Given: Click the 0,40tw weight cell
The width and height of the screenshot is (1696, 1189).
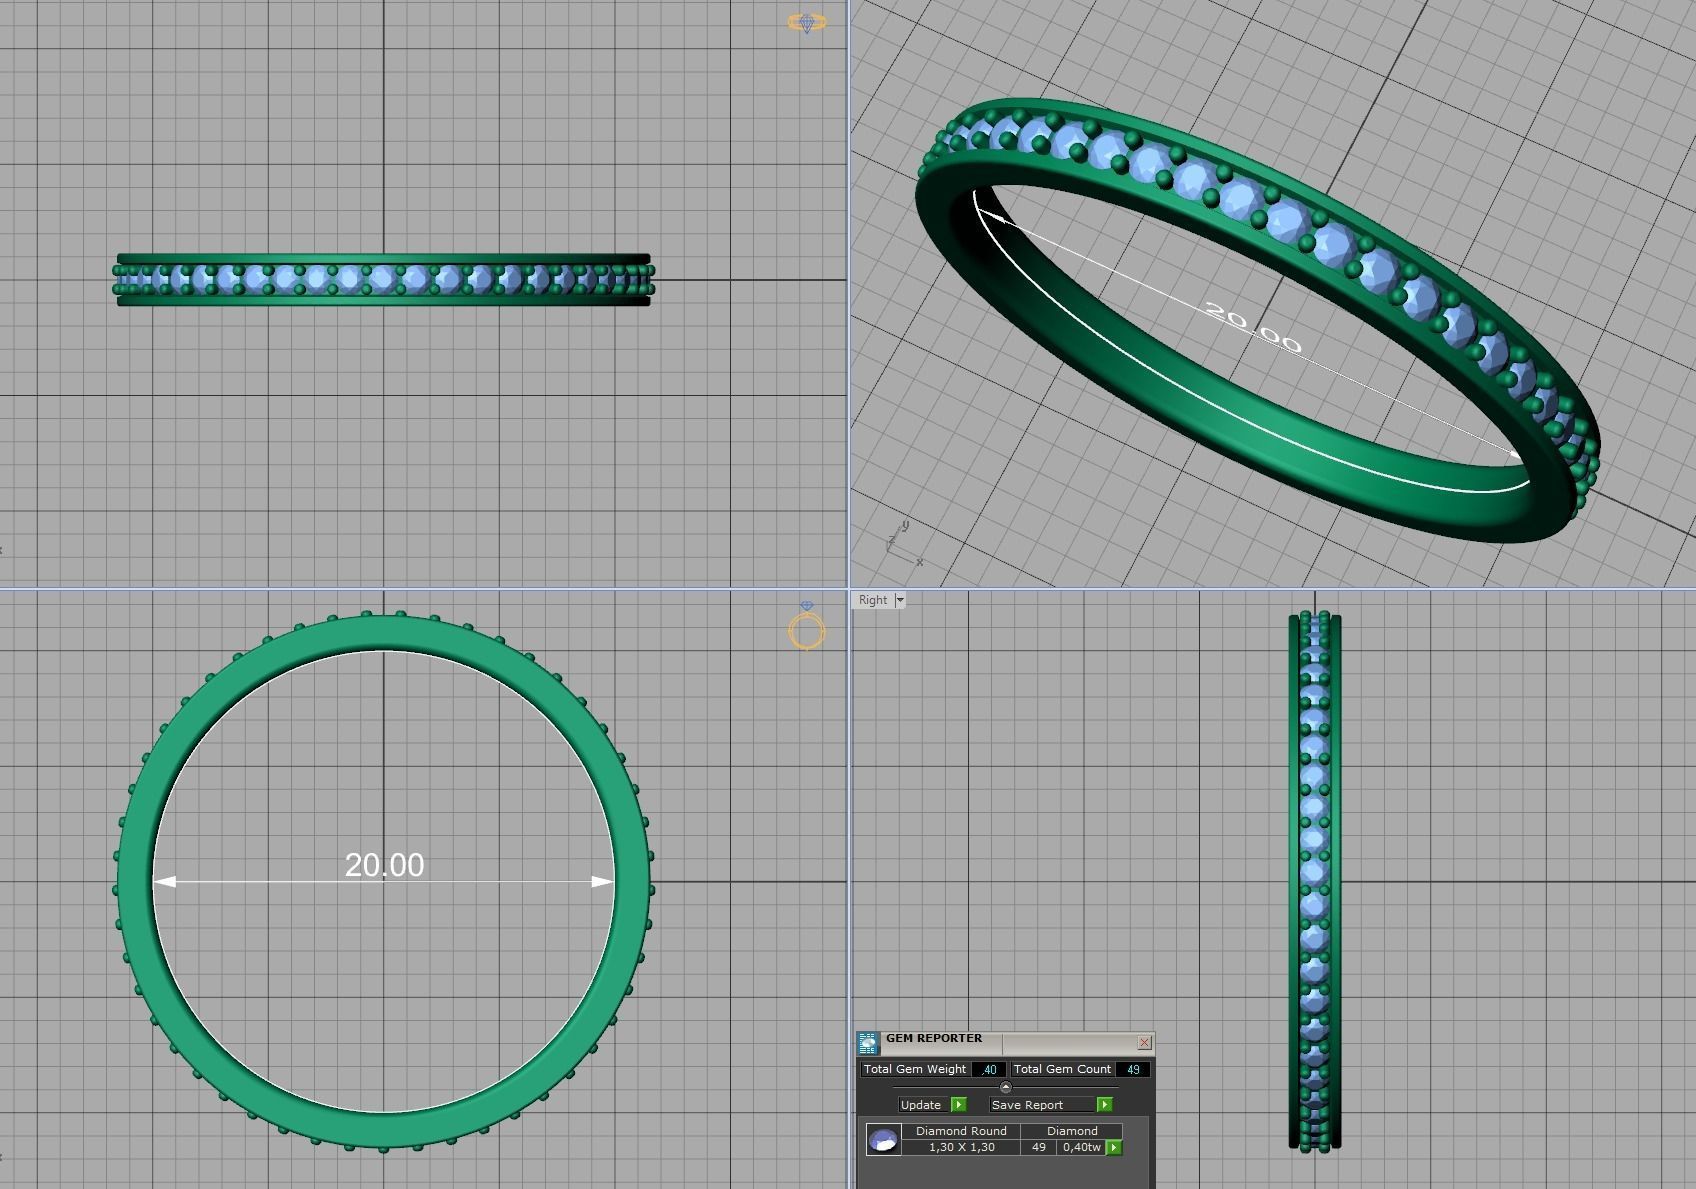Looking at the screenshot, I should (x=1081, y=1147).
